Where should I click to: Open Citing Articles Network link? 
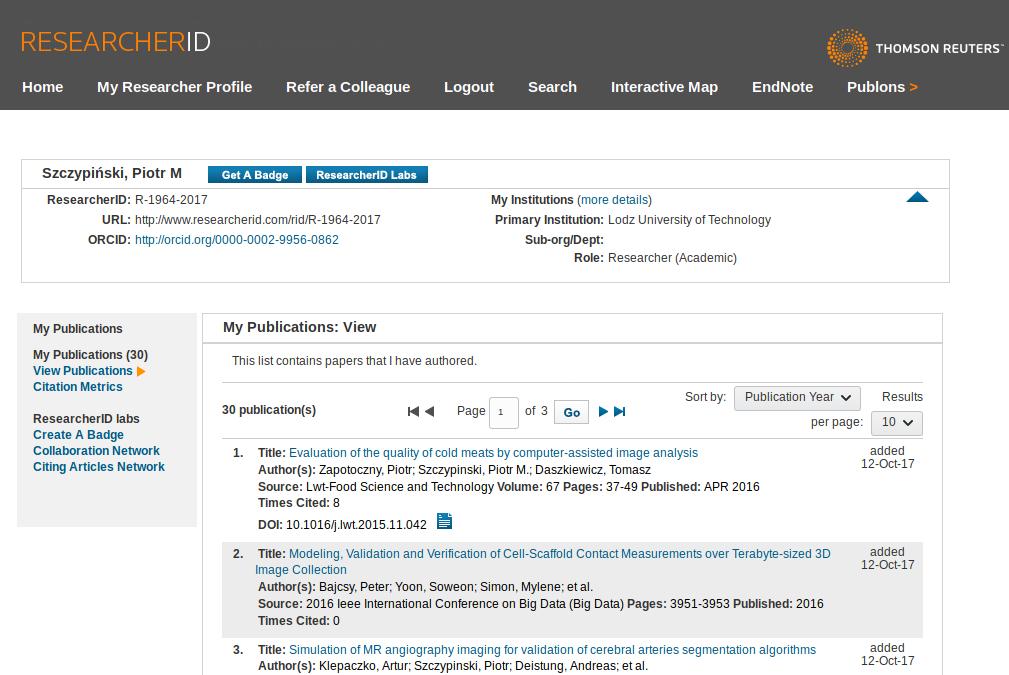(x=99, y=467)
